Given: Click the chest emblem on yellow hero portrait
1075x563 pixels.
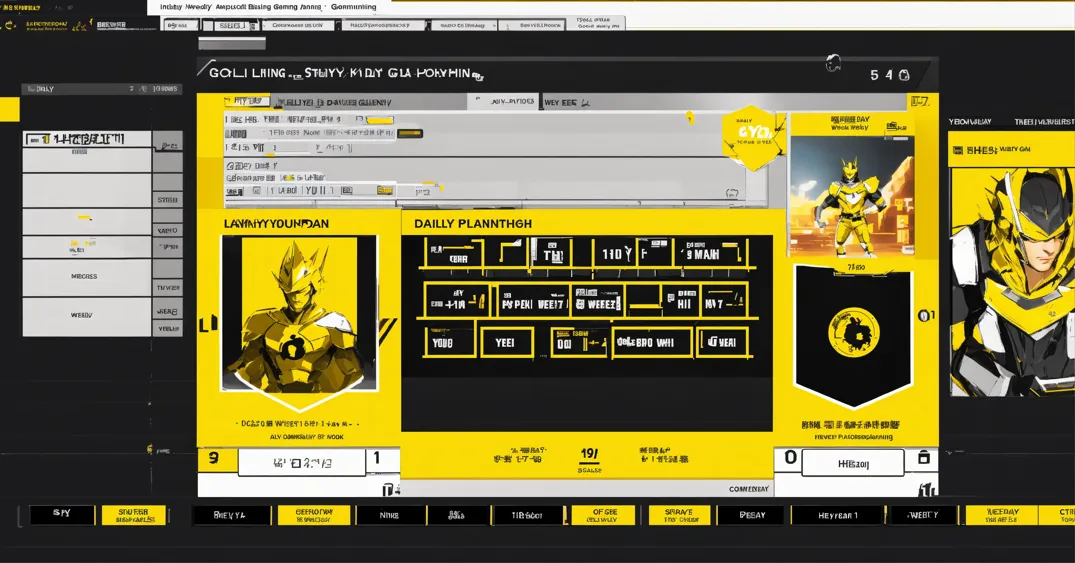Looking at the screenshot, I should [x=293, y=347].
